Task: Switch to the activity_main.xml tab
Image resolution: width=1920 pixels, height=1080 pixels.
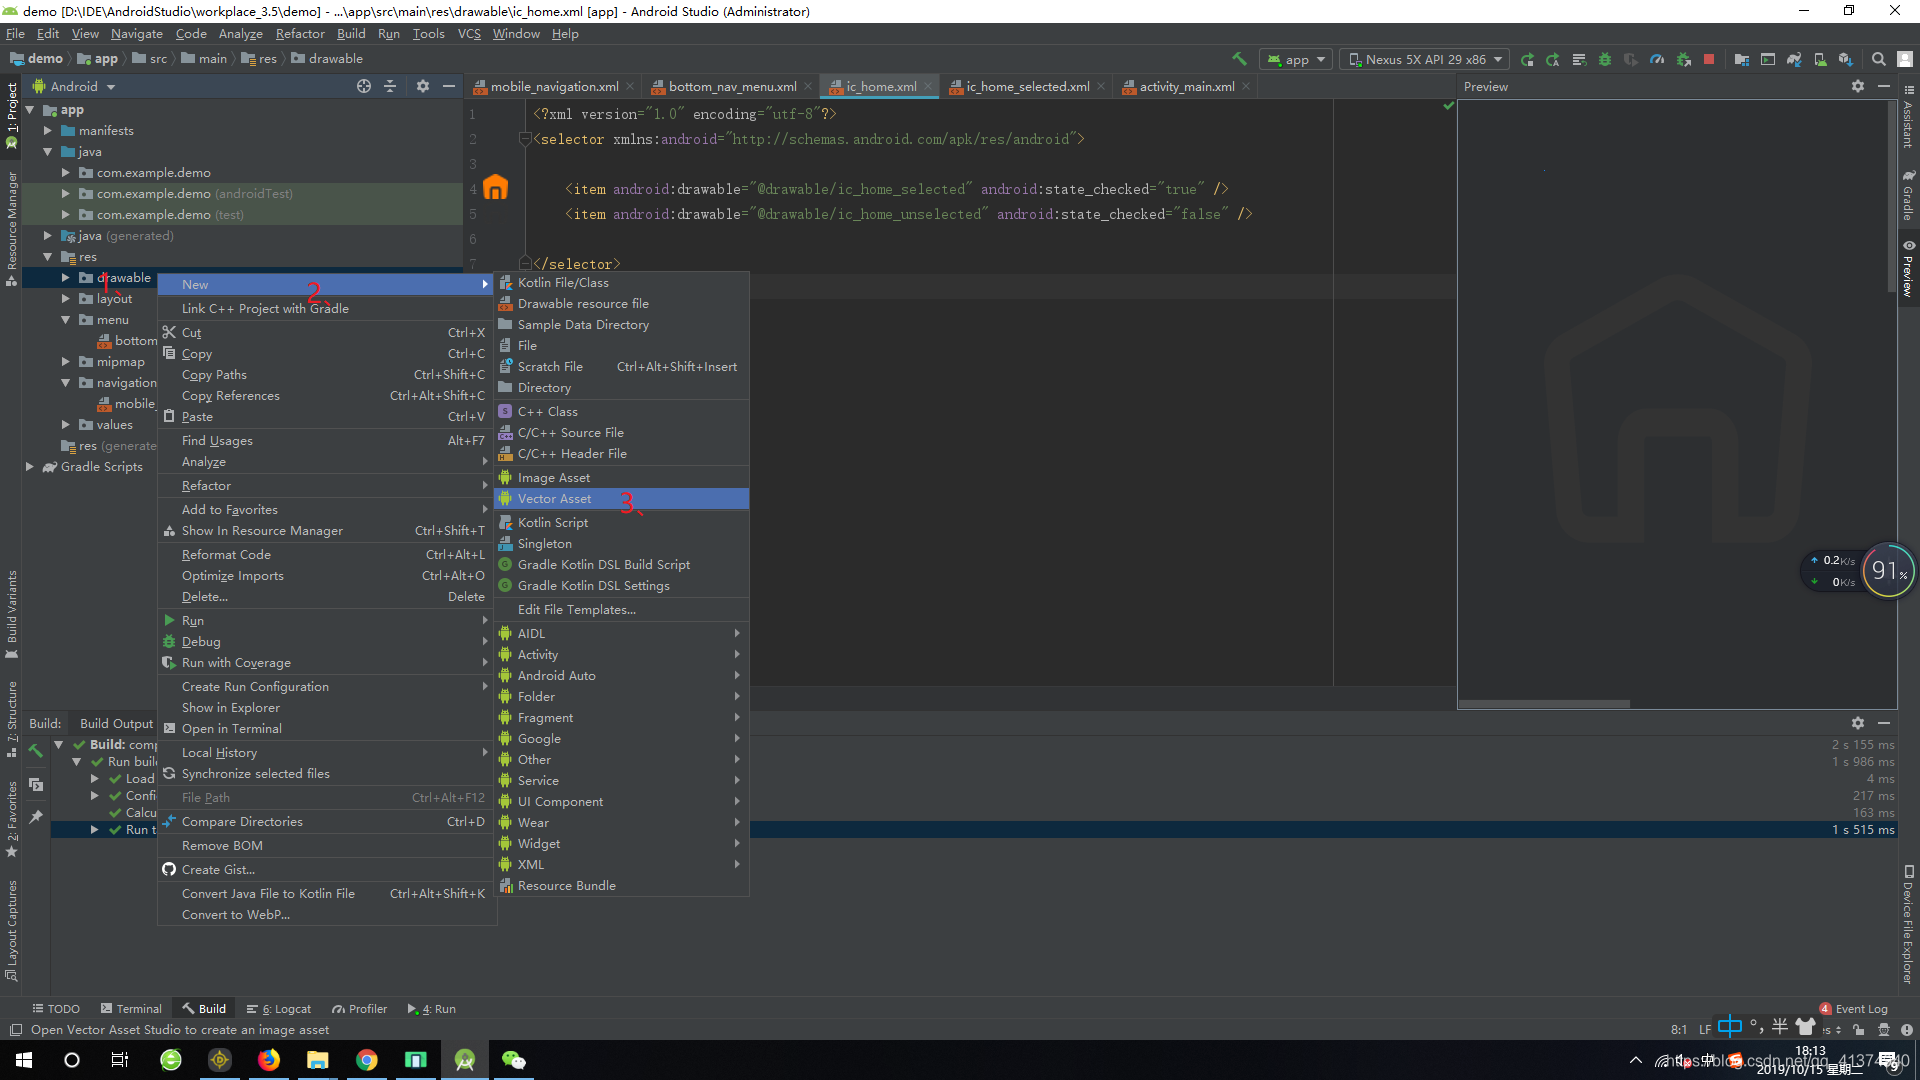Action: 1185,86
